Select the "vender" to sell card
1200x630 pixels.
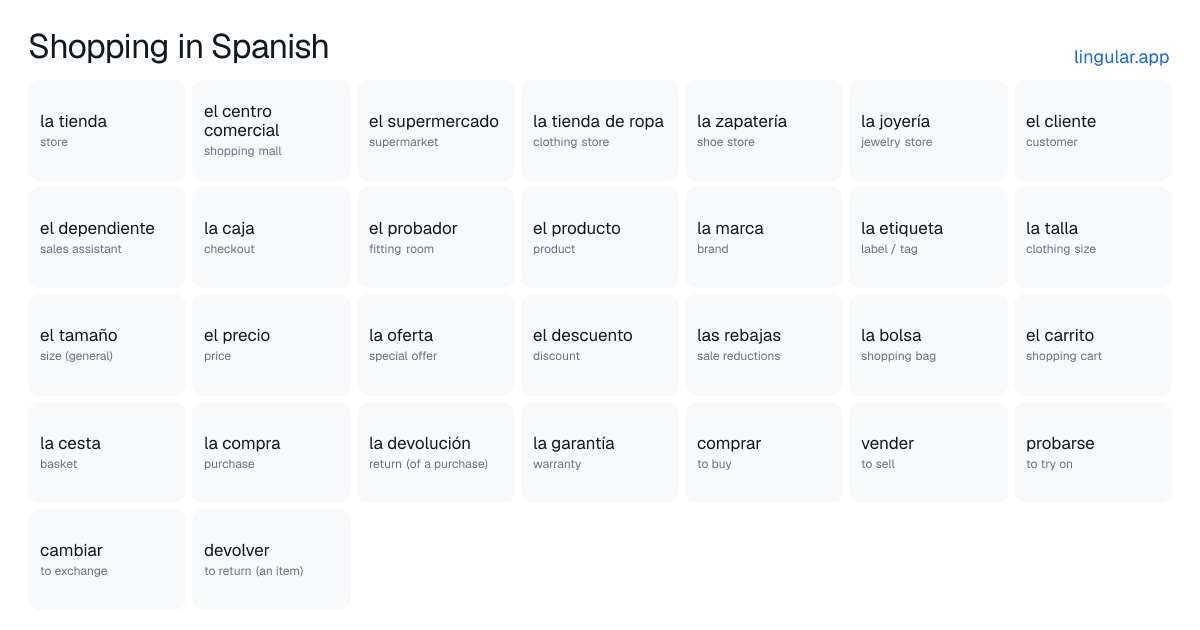tap(928, 452)
